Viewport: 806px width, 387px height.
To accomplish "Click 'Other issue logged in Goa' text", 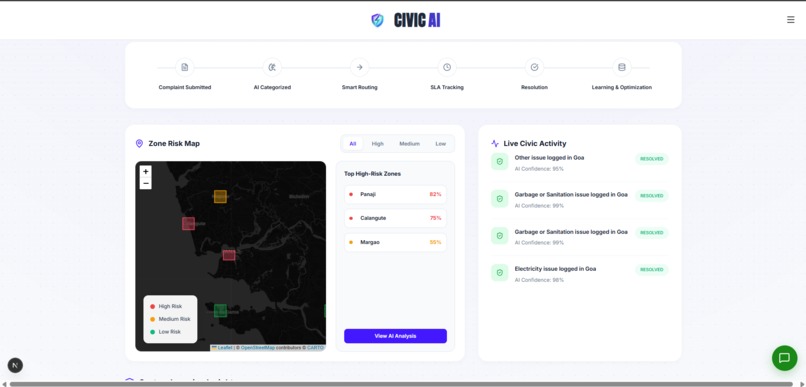I will coord(549,158).
